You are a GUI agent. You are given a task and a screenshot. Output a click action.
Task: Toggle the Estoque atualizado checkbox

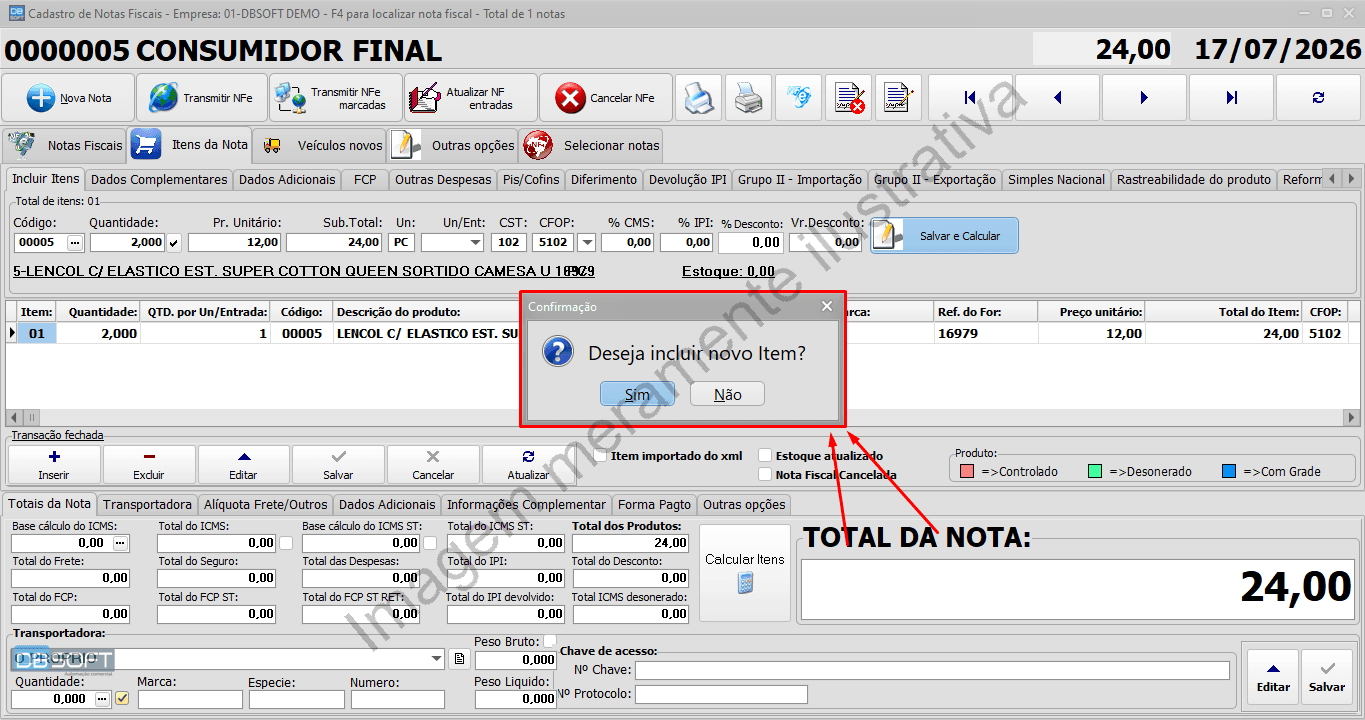[x=765, y=456]
